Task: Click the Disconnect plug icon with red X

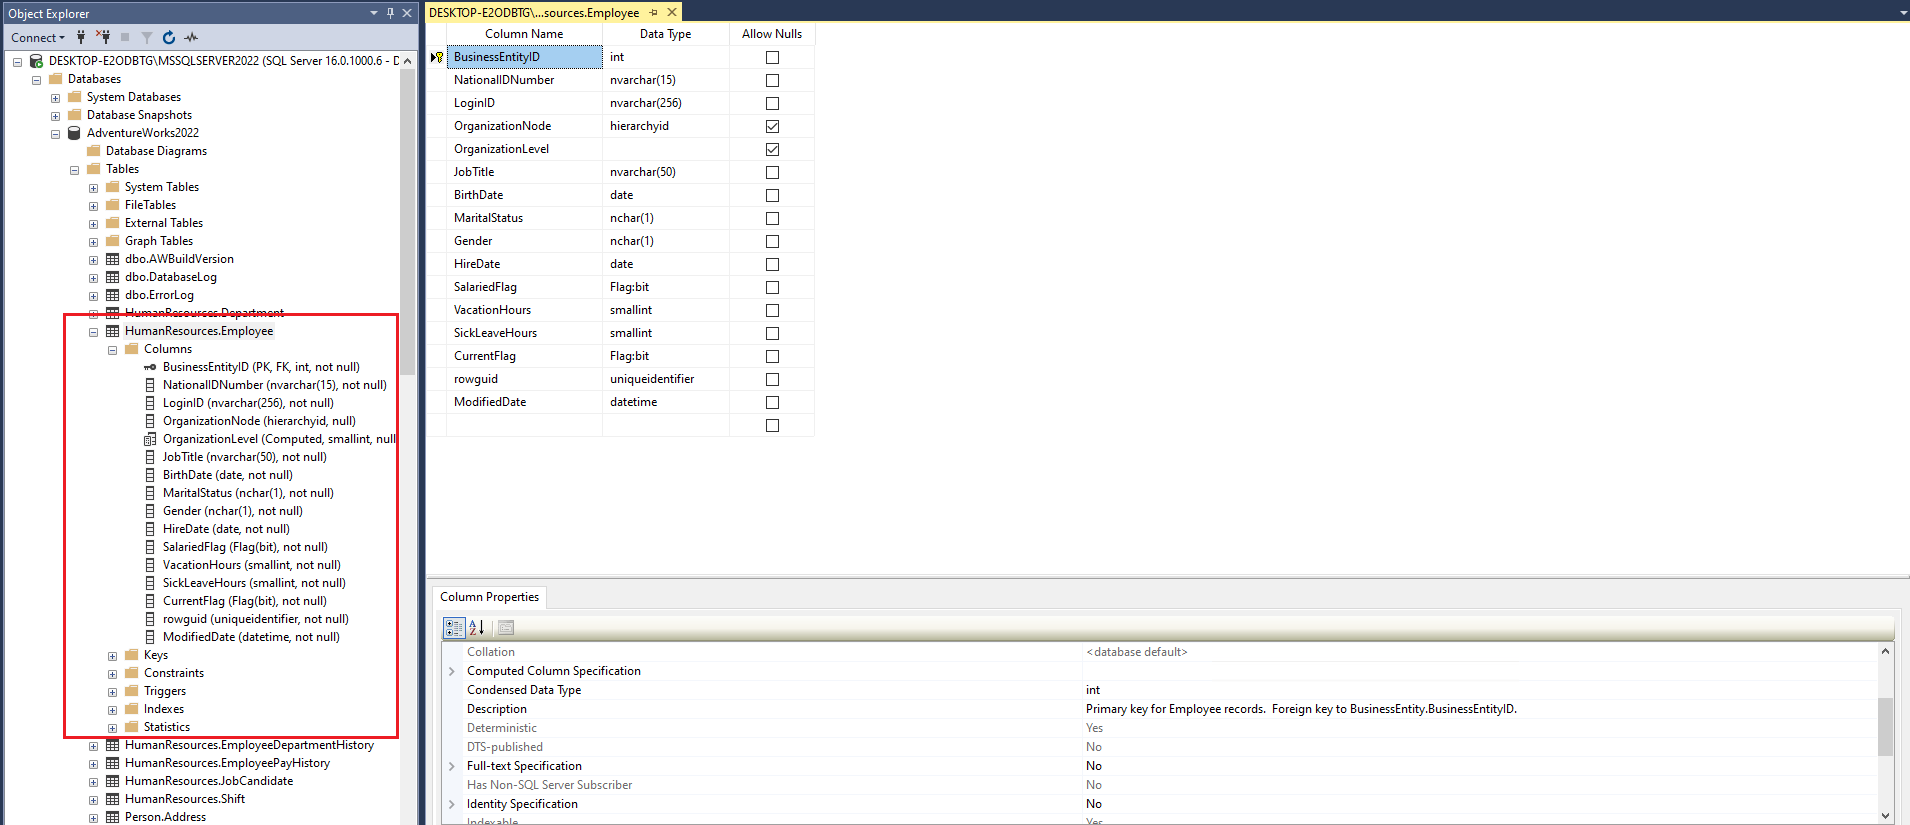Action: tap(103, 37)
